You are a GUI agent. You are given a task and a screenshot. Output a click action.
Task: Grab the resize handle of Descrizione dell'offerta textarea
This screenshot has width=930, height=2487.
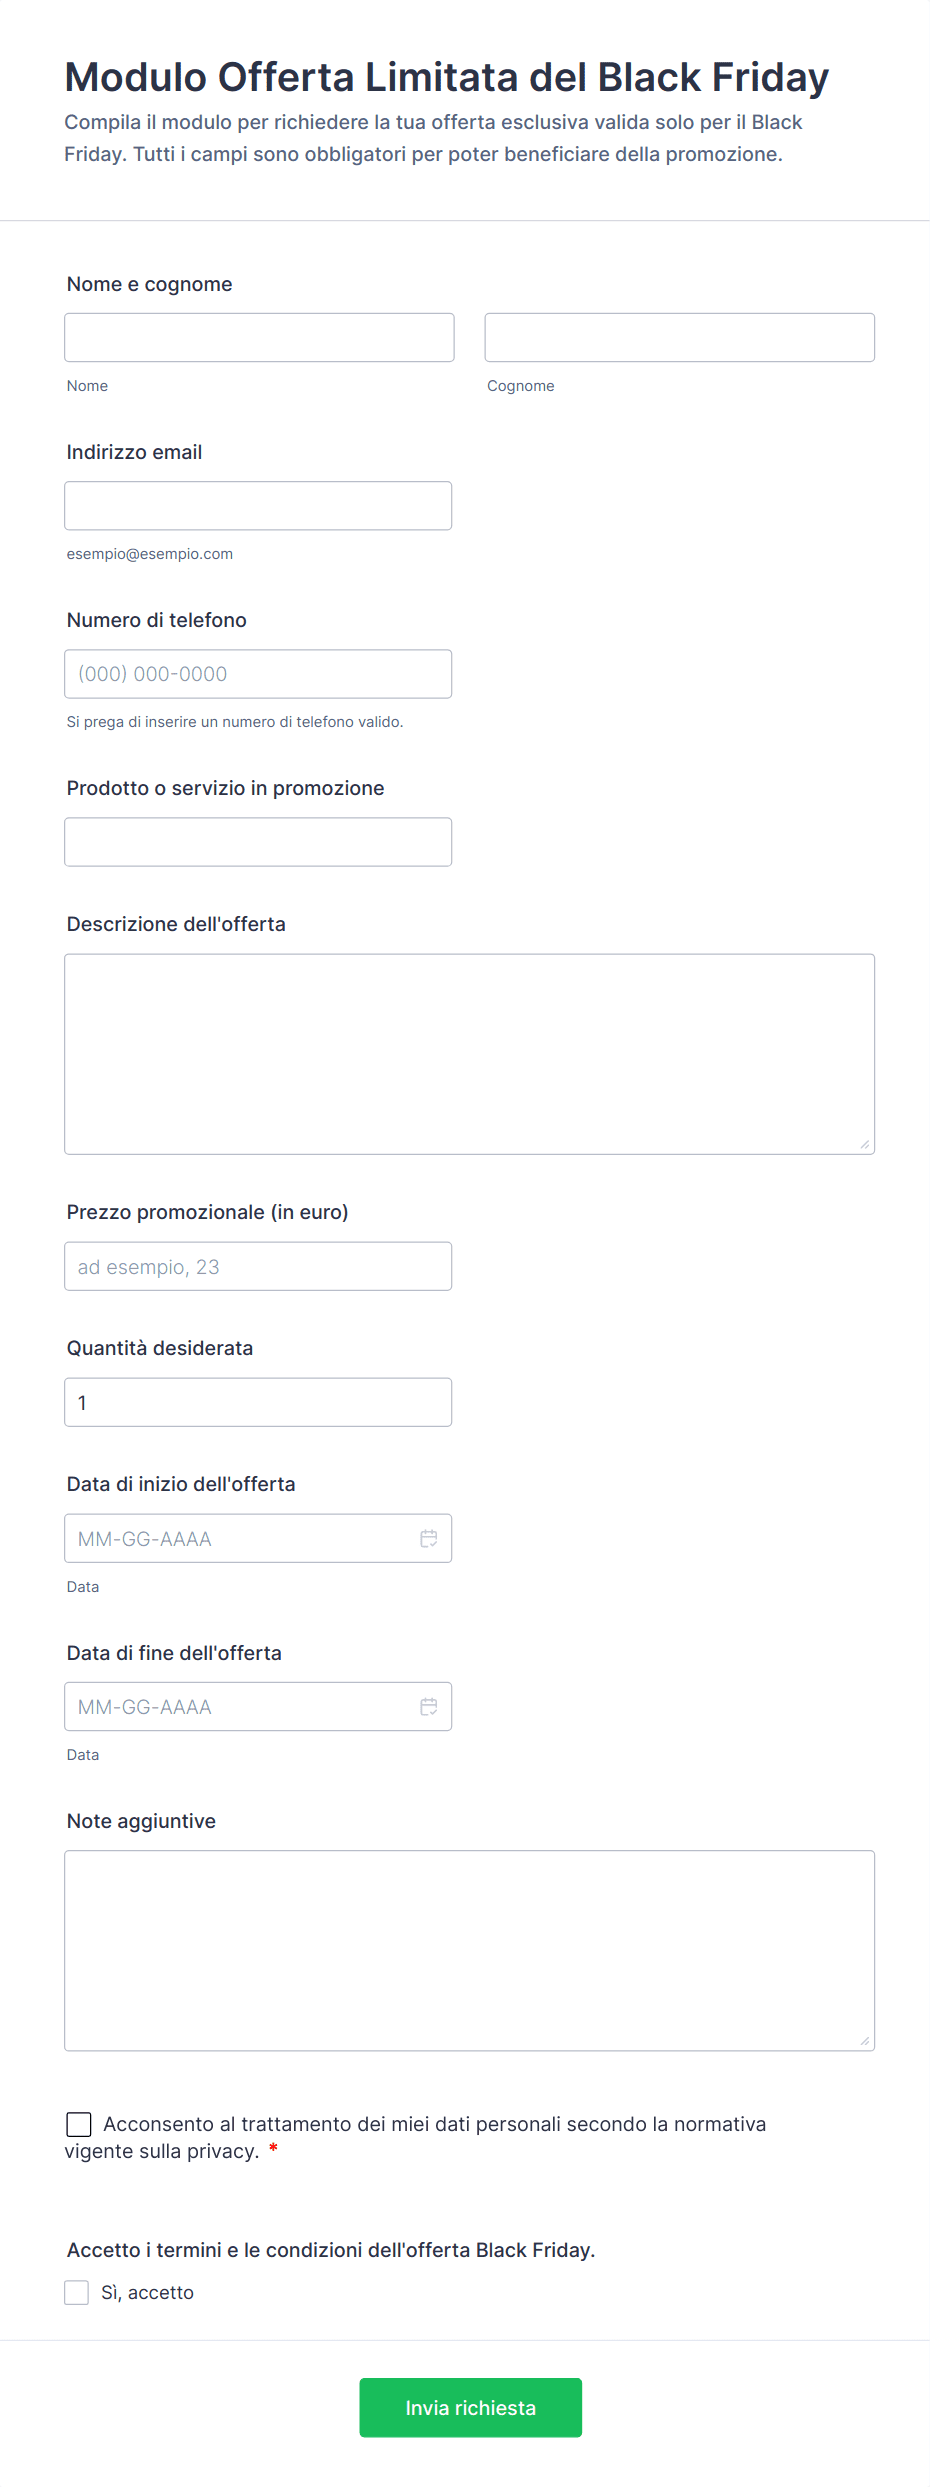tap(865, 1144)
